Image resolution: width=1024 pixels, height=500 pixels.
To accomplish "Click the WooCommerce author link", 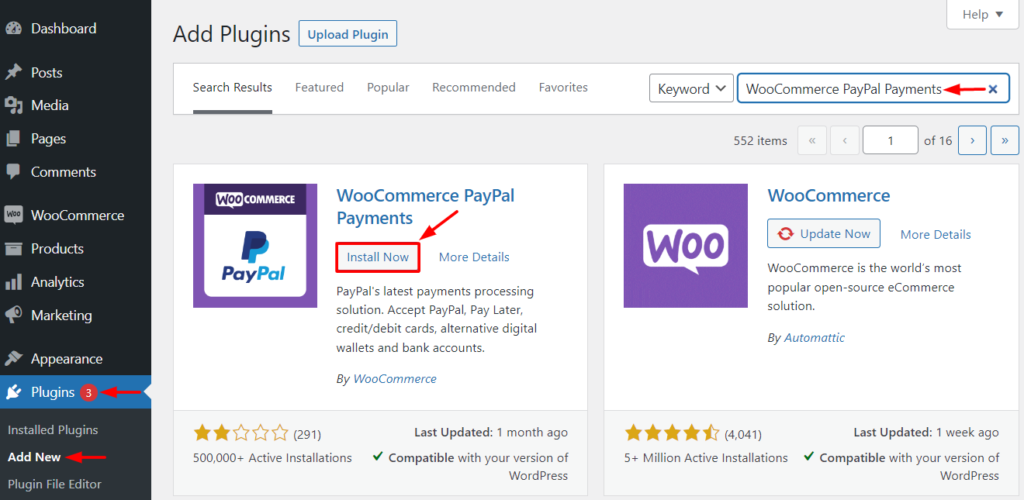I will click(394, 379).
